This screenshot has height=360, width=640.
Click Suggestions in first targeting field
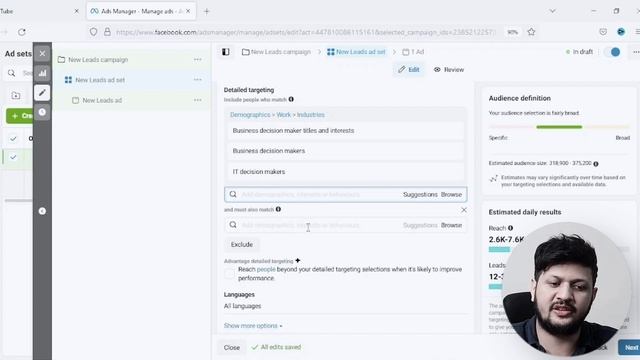point(420,195)
